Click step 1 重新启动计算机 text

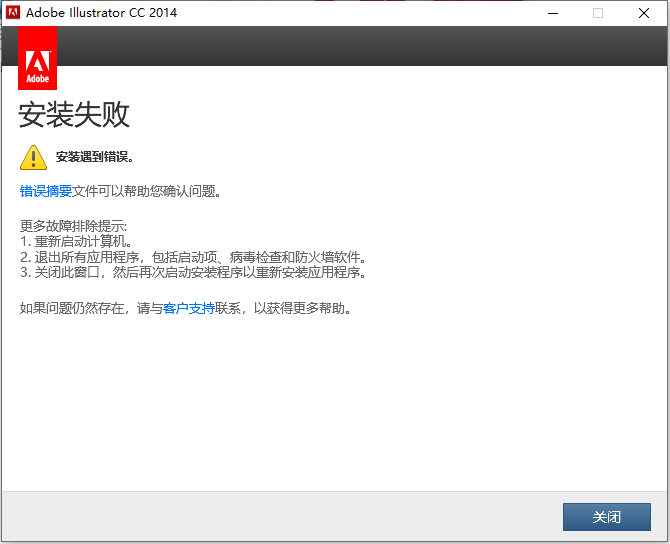pyautogui.click(x=76, y=241)
